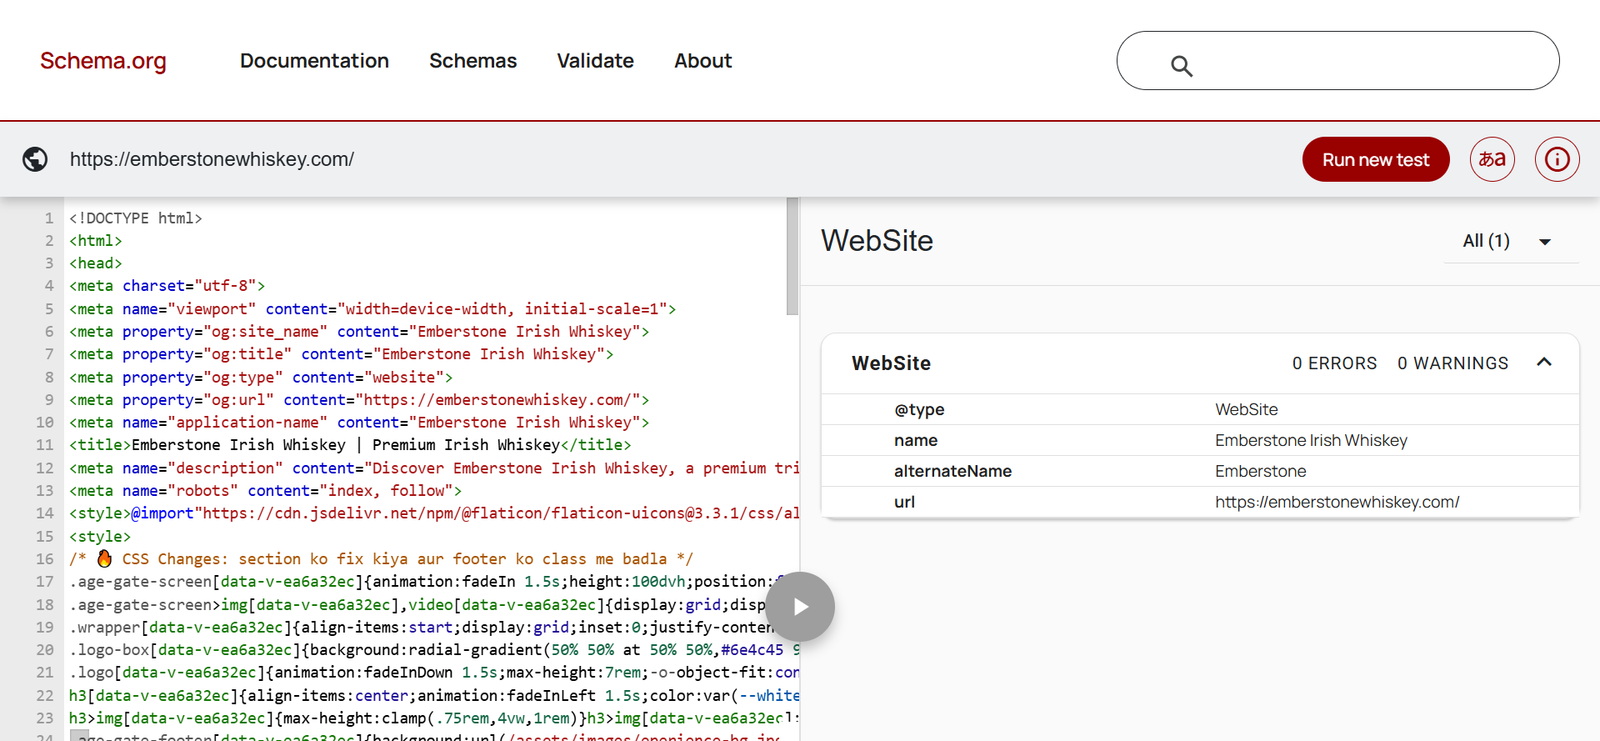The image size is (1600, 741).
Task: Select the alternateName property label
Action: click(953, 472)
